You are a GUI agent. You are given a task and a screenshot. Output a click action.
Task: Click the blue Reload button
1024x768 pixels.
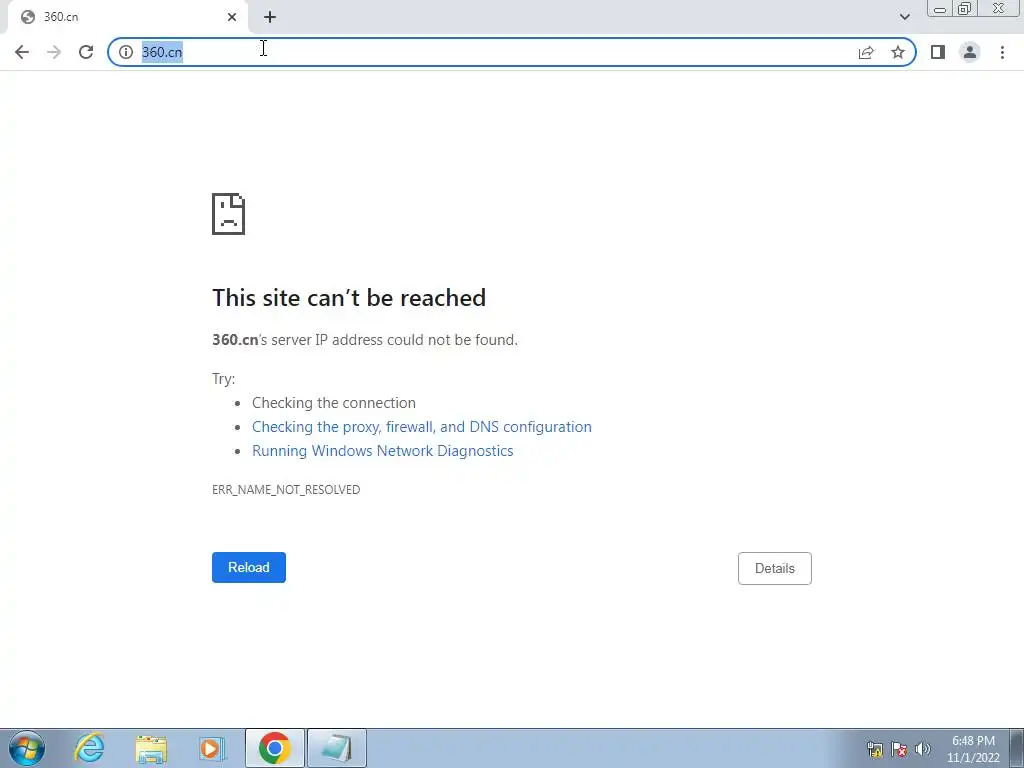(x=249, y=568)
